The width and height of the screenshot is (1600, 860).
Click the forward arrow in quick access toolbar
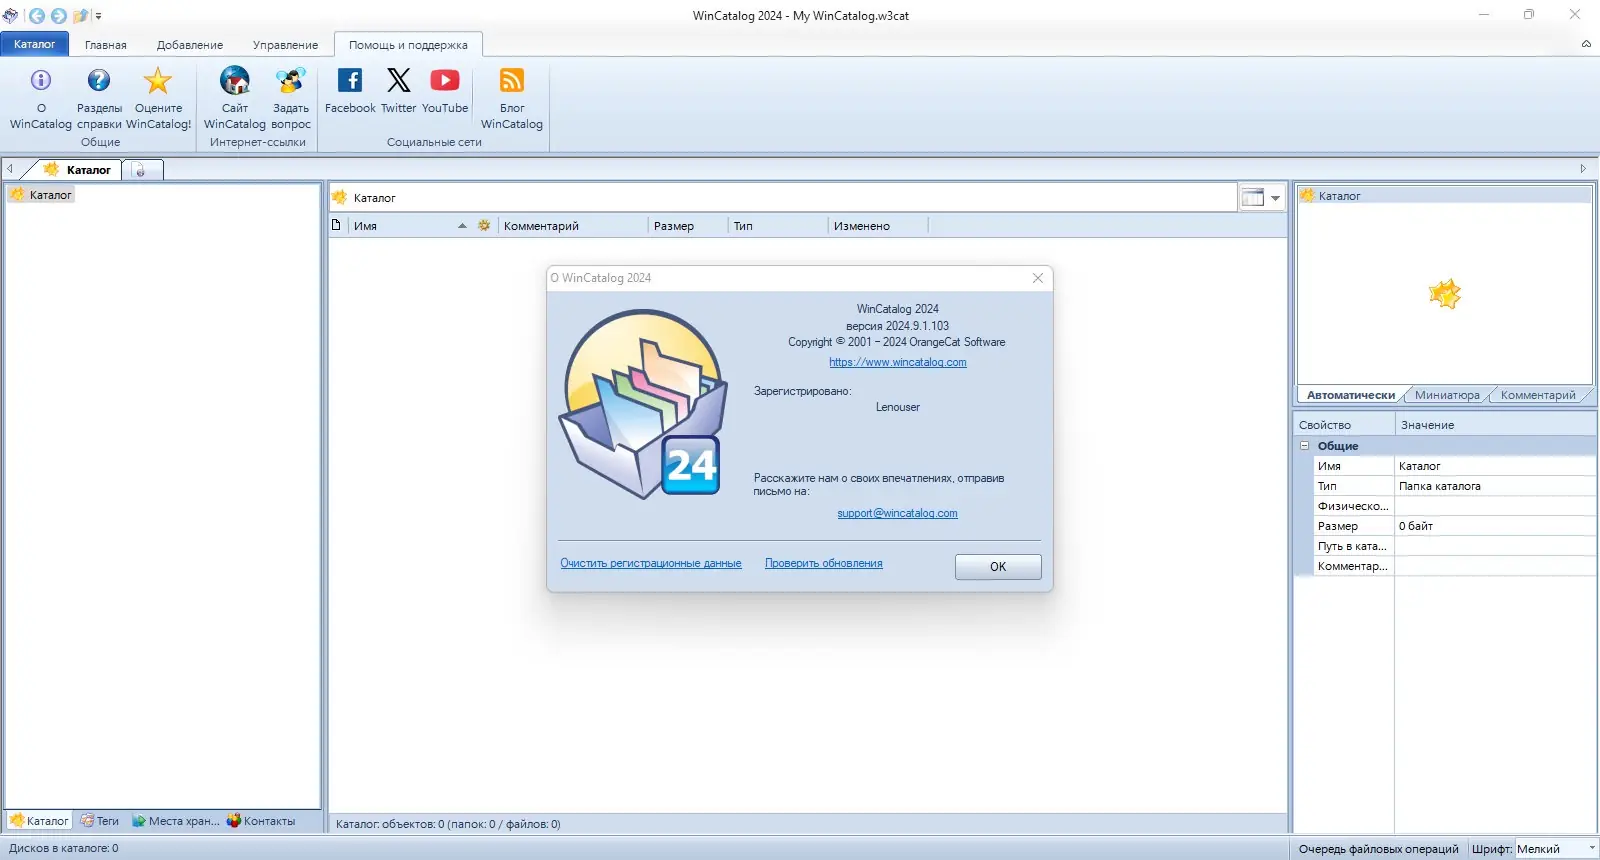click(58, 16)
